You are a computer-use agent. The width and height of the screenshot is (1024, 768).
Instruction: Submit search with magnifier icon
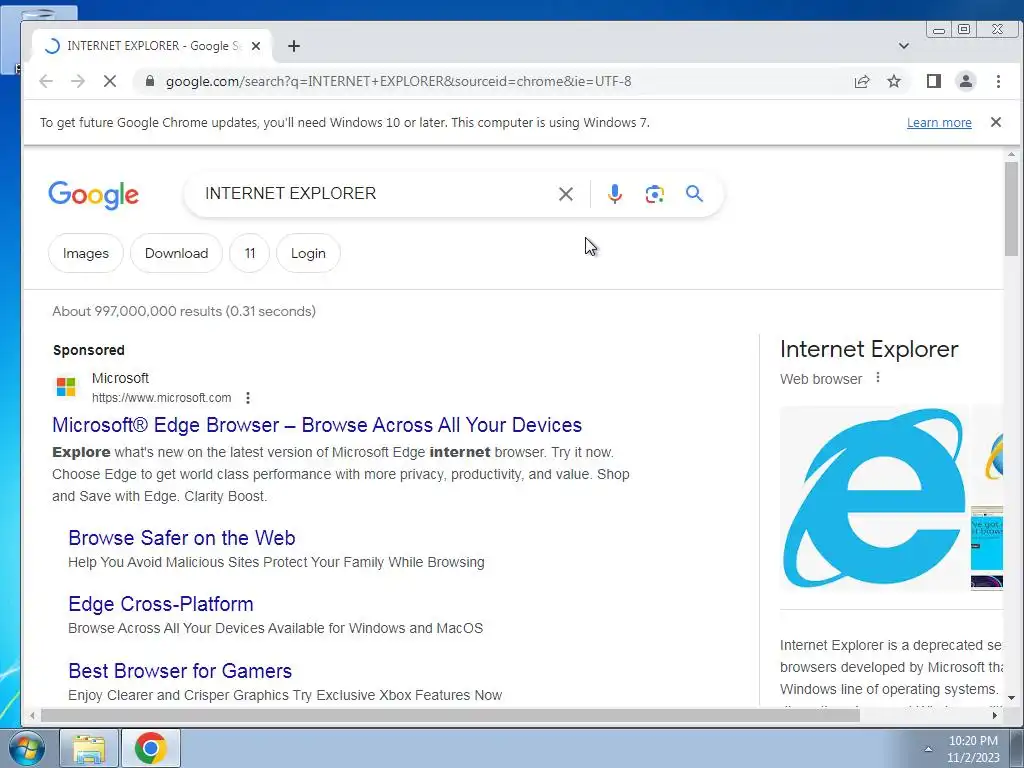click(x=694, y=193)
